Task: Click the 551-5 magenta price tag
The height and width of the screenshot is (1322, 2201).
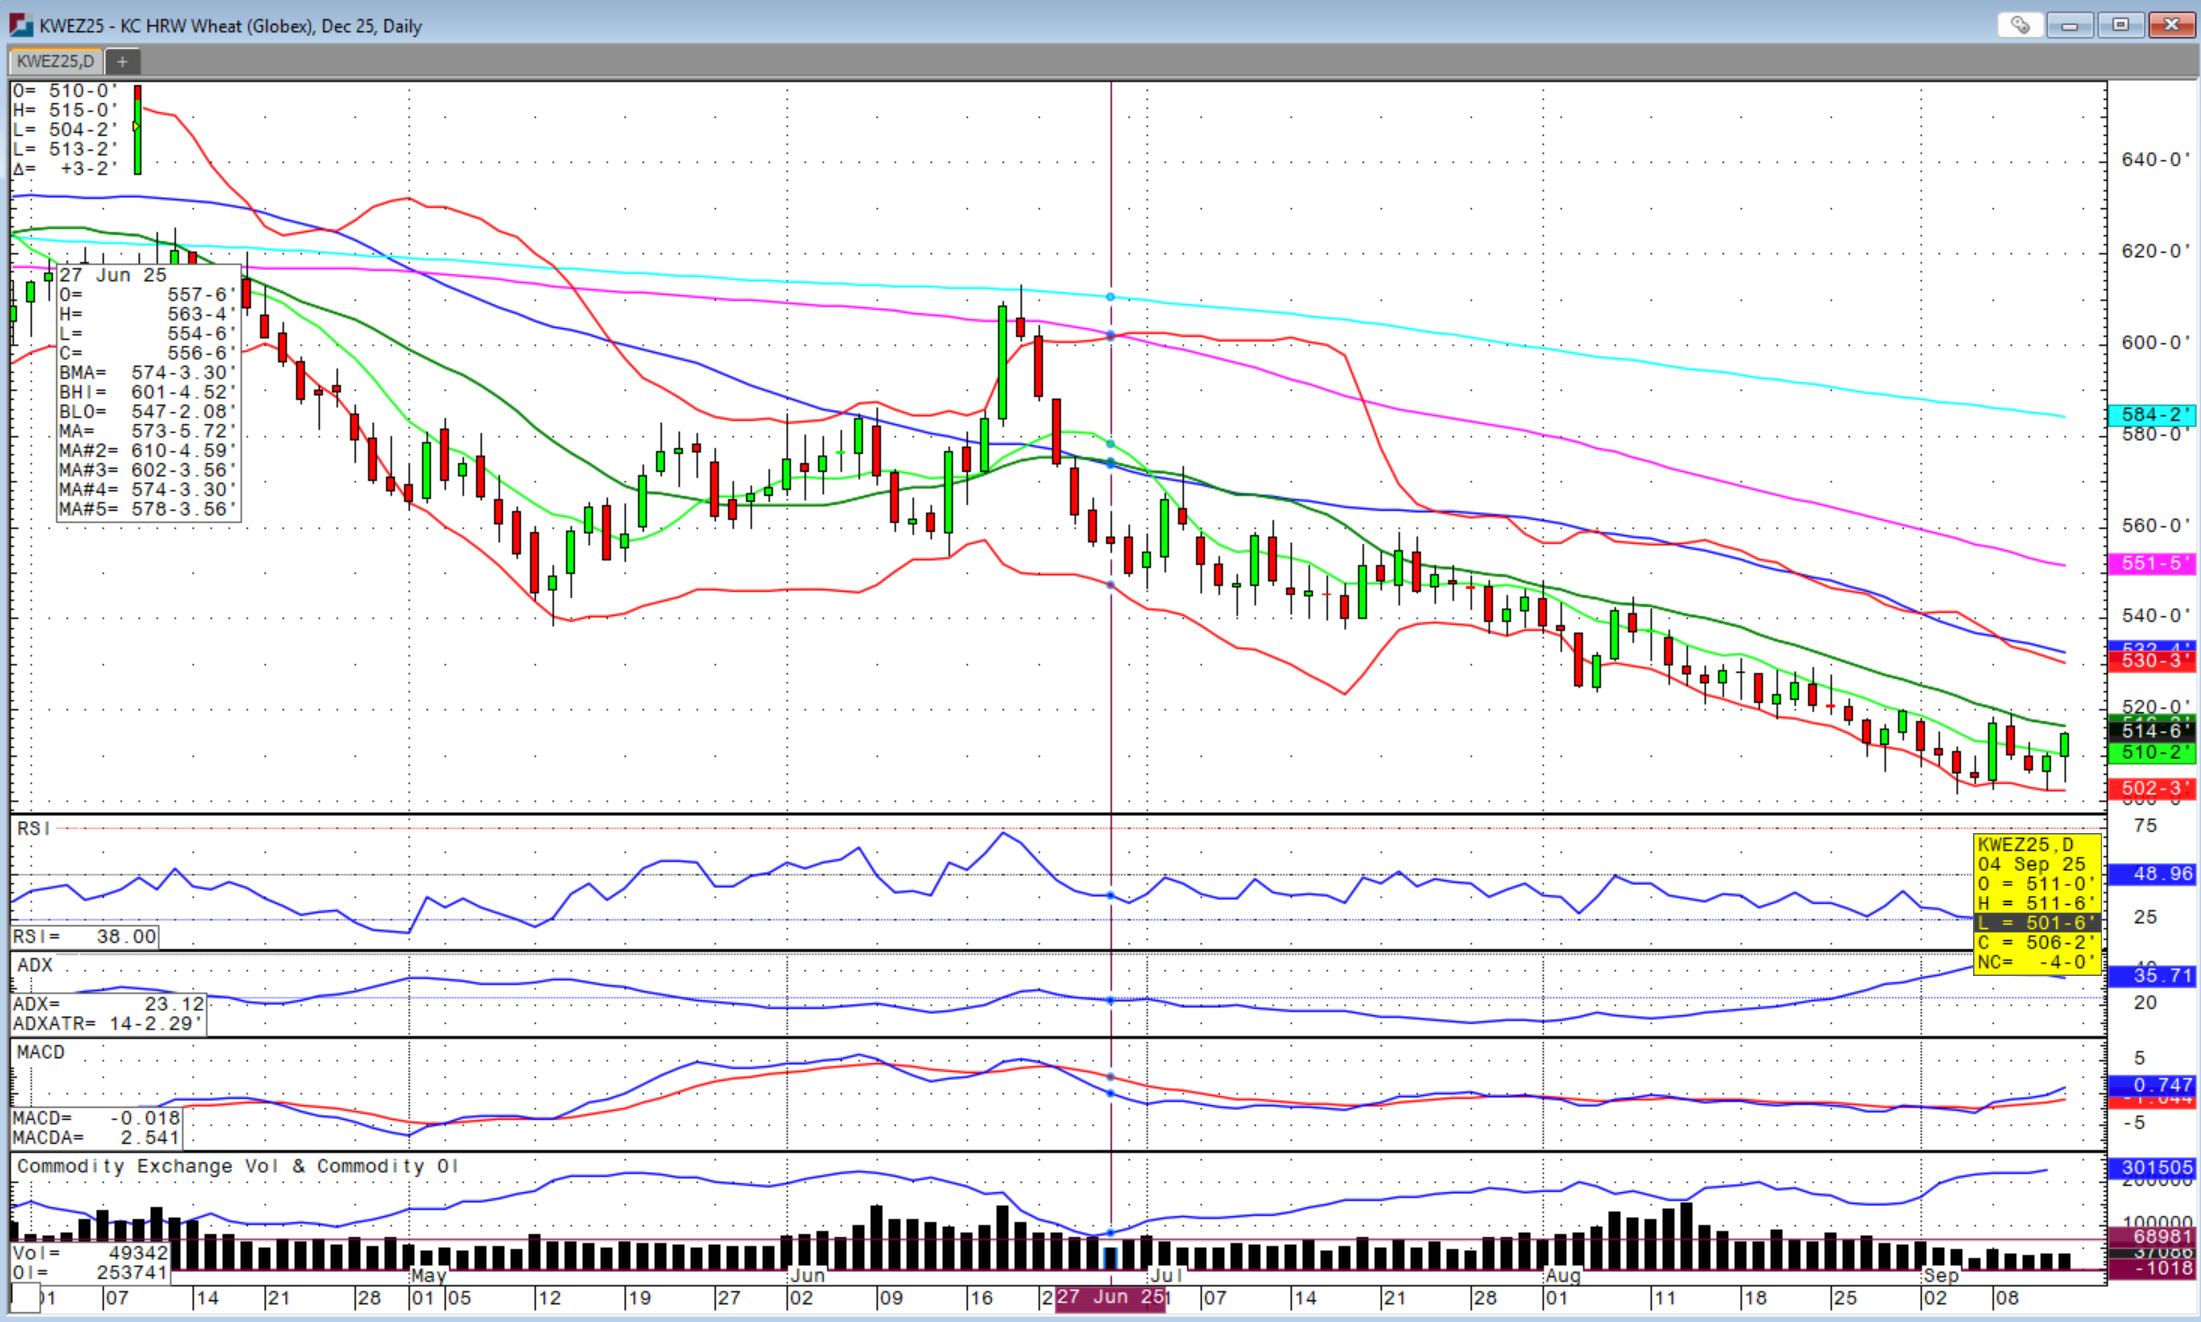Action: (2152, 564)
